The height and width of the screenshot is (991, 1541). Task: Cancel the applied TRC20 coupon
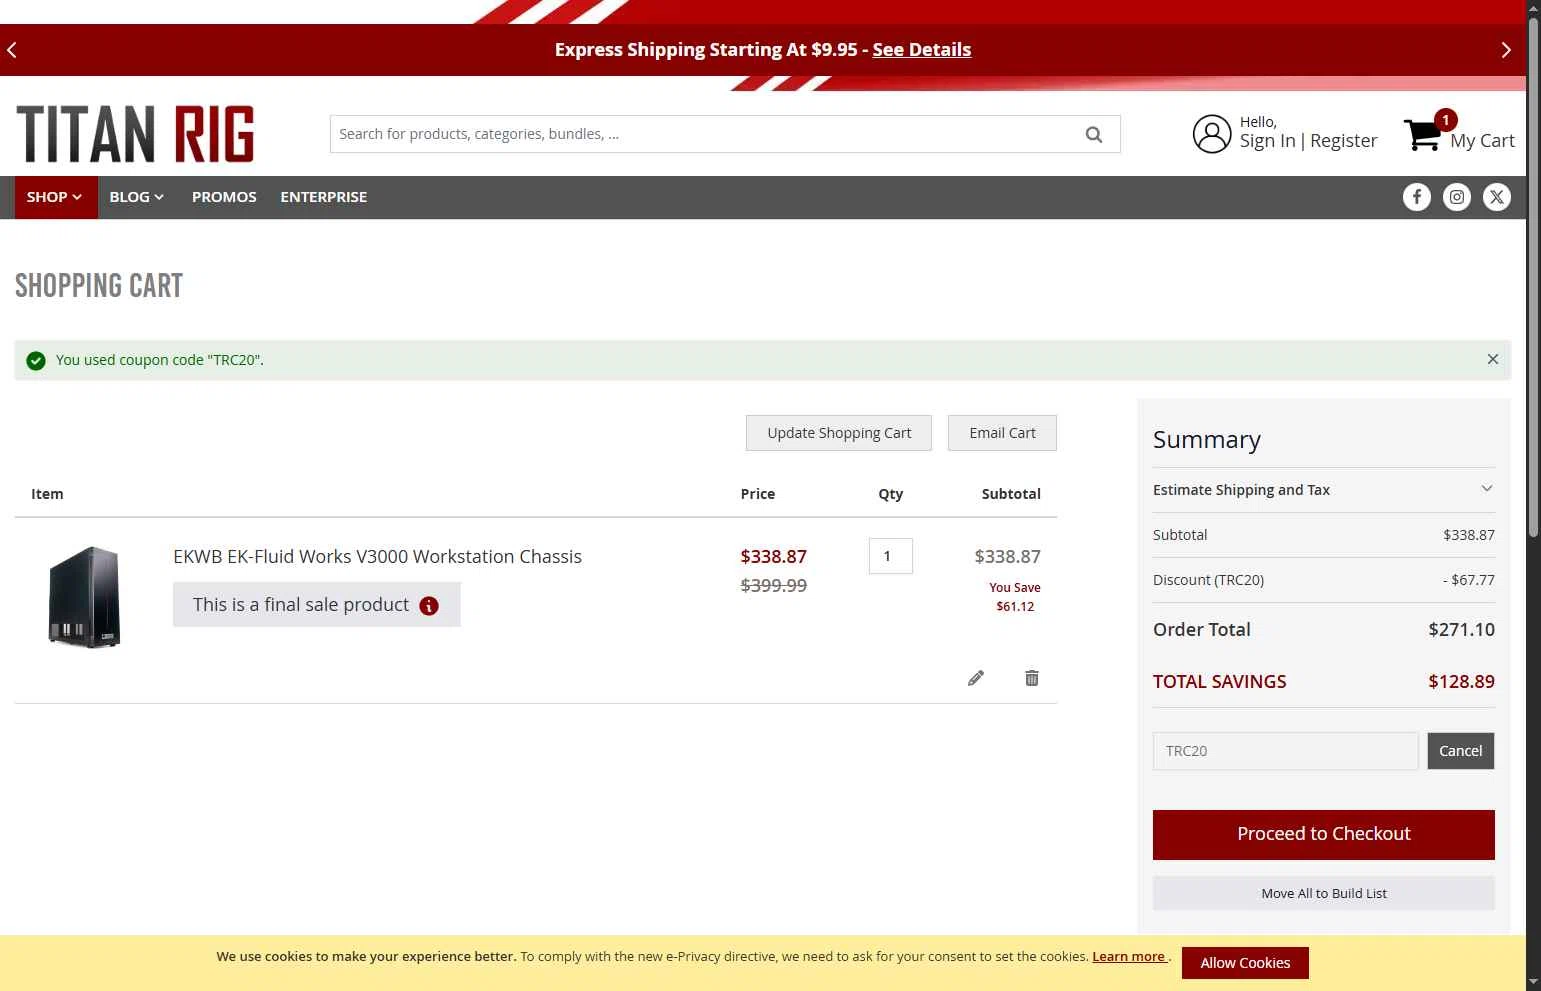1461,751
